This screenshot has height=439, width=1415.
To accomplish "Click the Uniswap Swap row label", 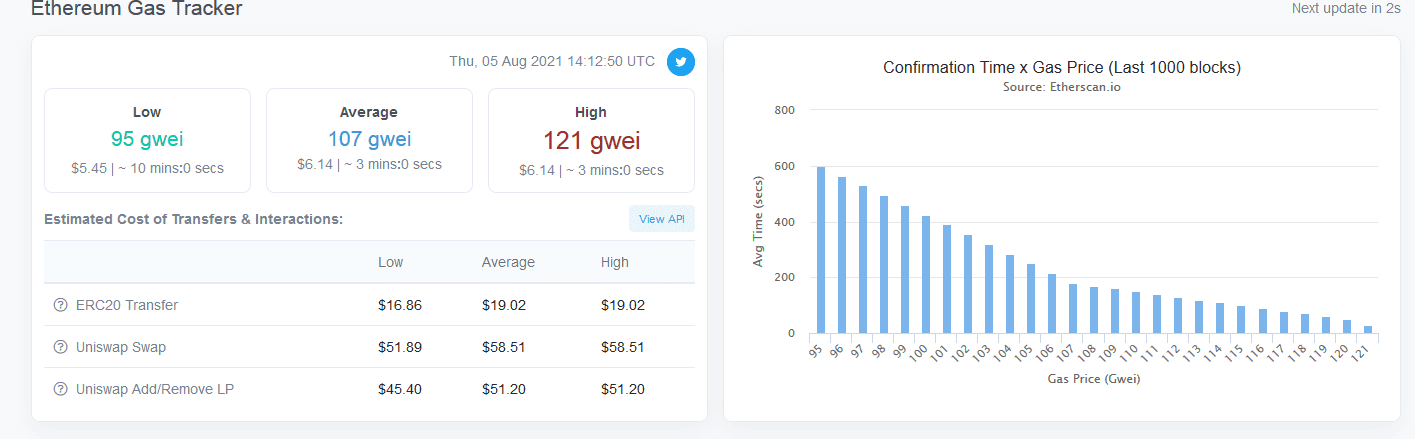I will pyautogui.click(x=121, y=347).
